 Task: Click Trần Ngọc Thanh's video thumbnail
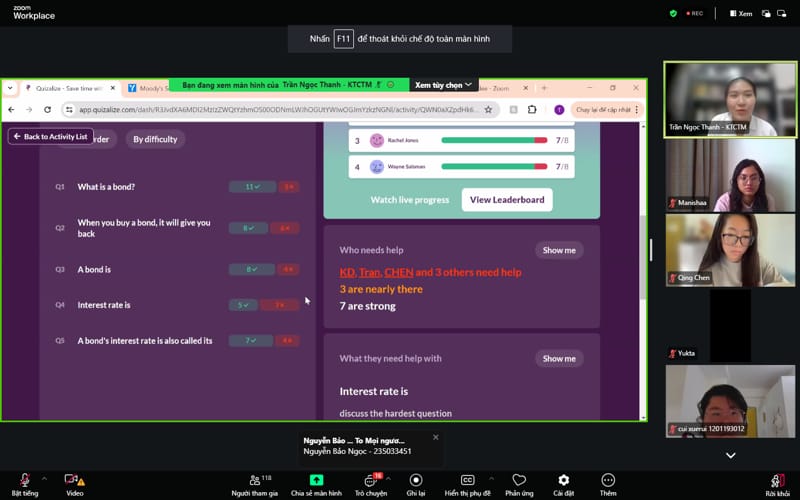point(730,99)
